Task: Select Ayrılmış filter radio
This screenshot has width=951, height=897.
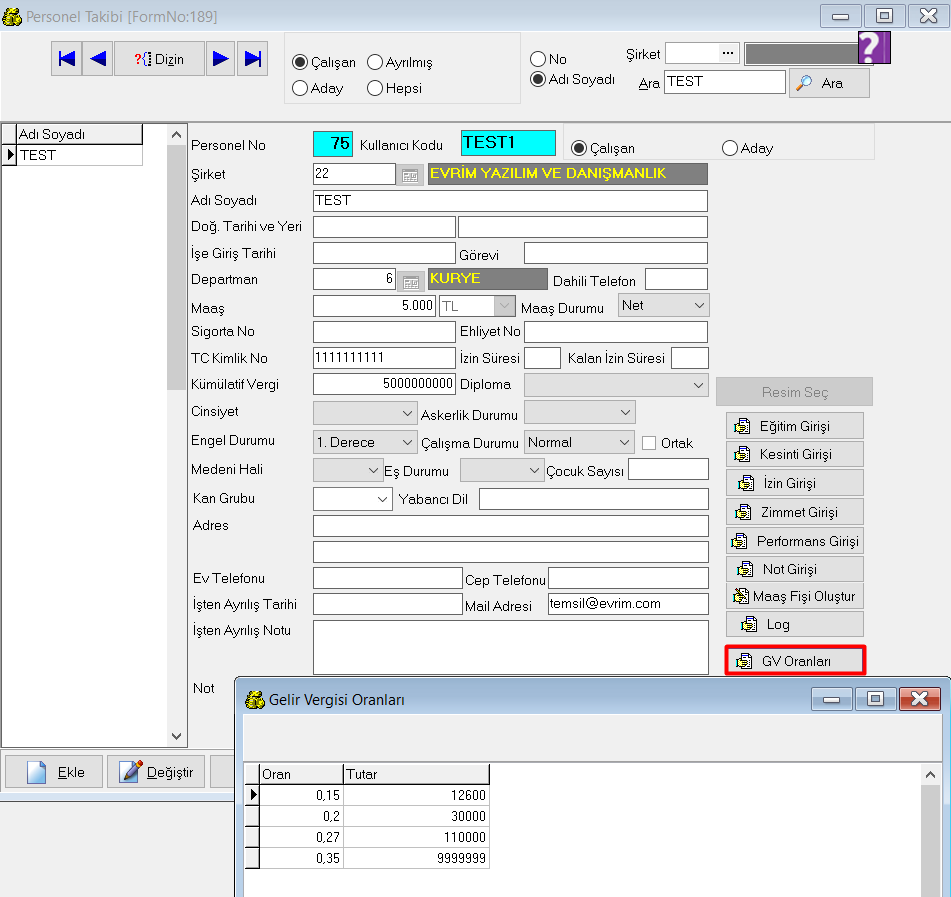Action: pos(375,62)
